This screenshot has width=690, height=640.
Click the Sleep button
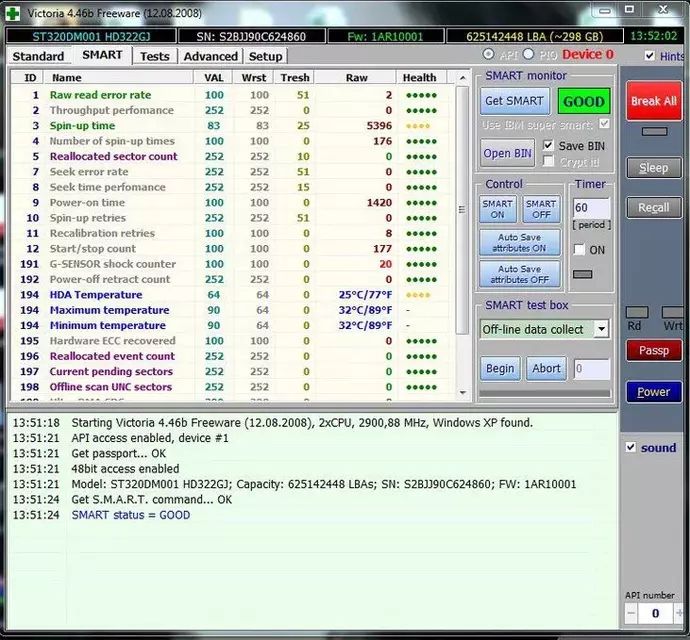[x=653, y=168]
